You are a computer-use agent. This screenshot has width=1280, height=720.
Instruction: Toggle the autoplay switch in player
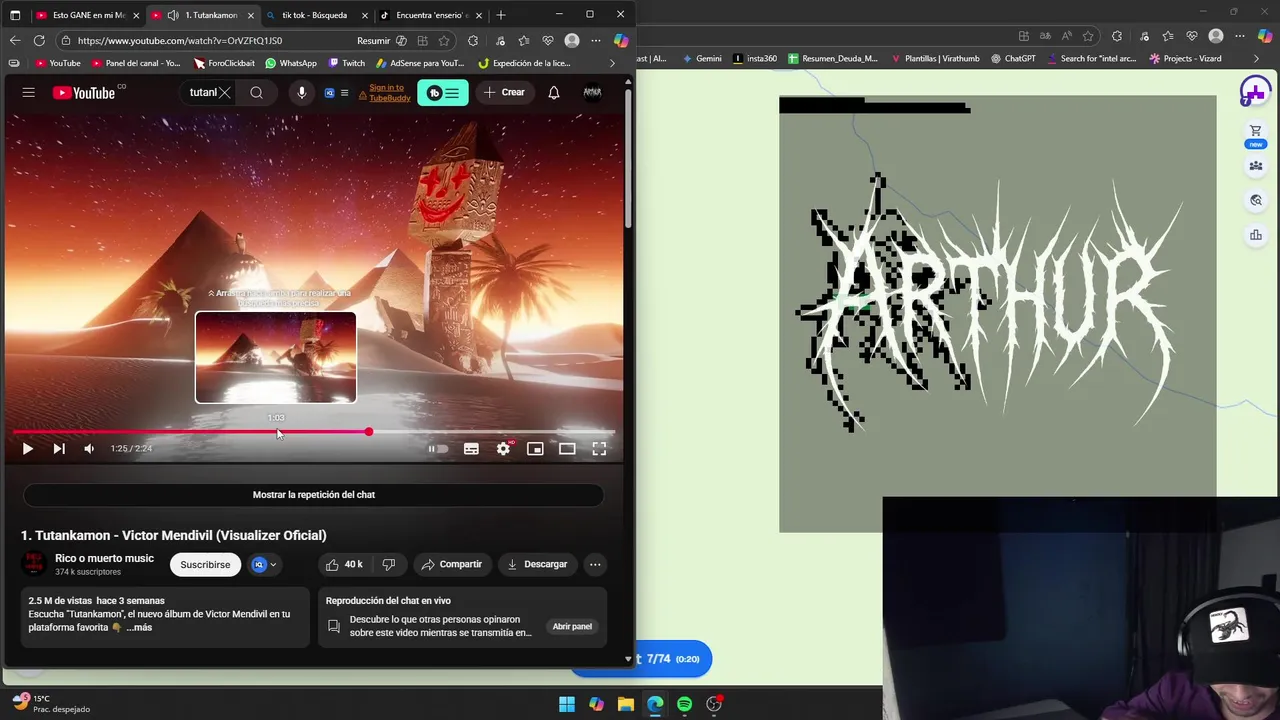click(x=438, y=449)
